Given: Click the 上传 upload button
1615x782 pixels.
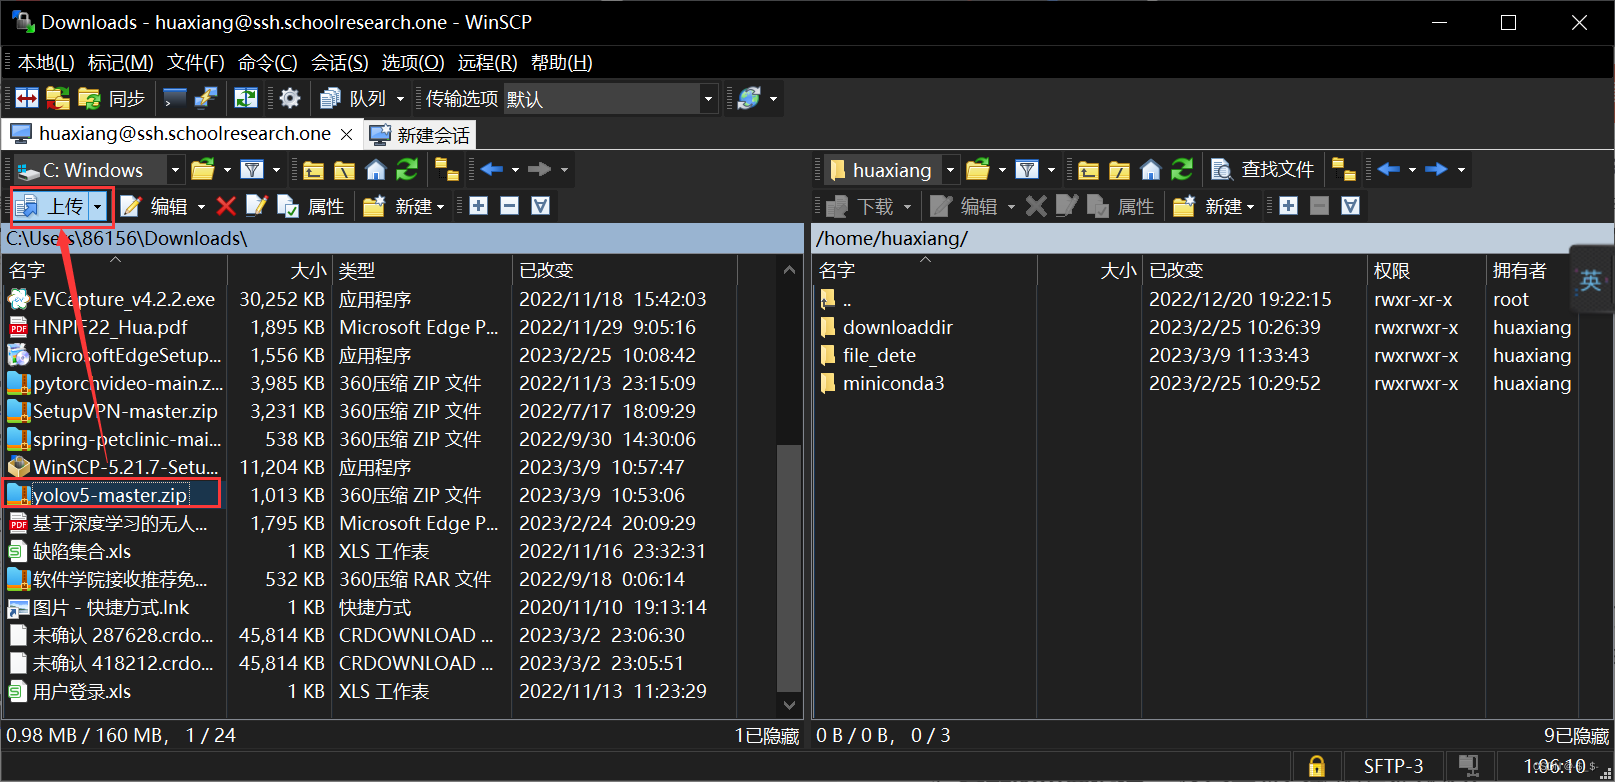Looking at the screenshot, I should pos(52,206).
